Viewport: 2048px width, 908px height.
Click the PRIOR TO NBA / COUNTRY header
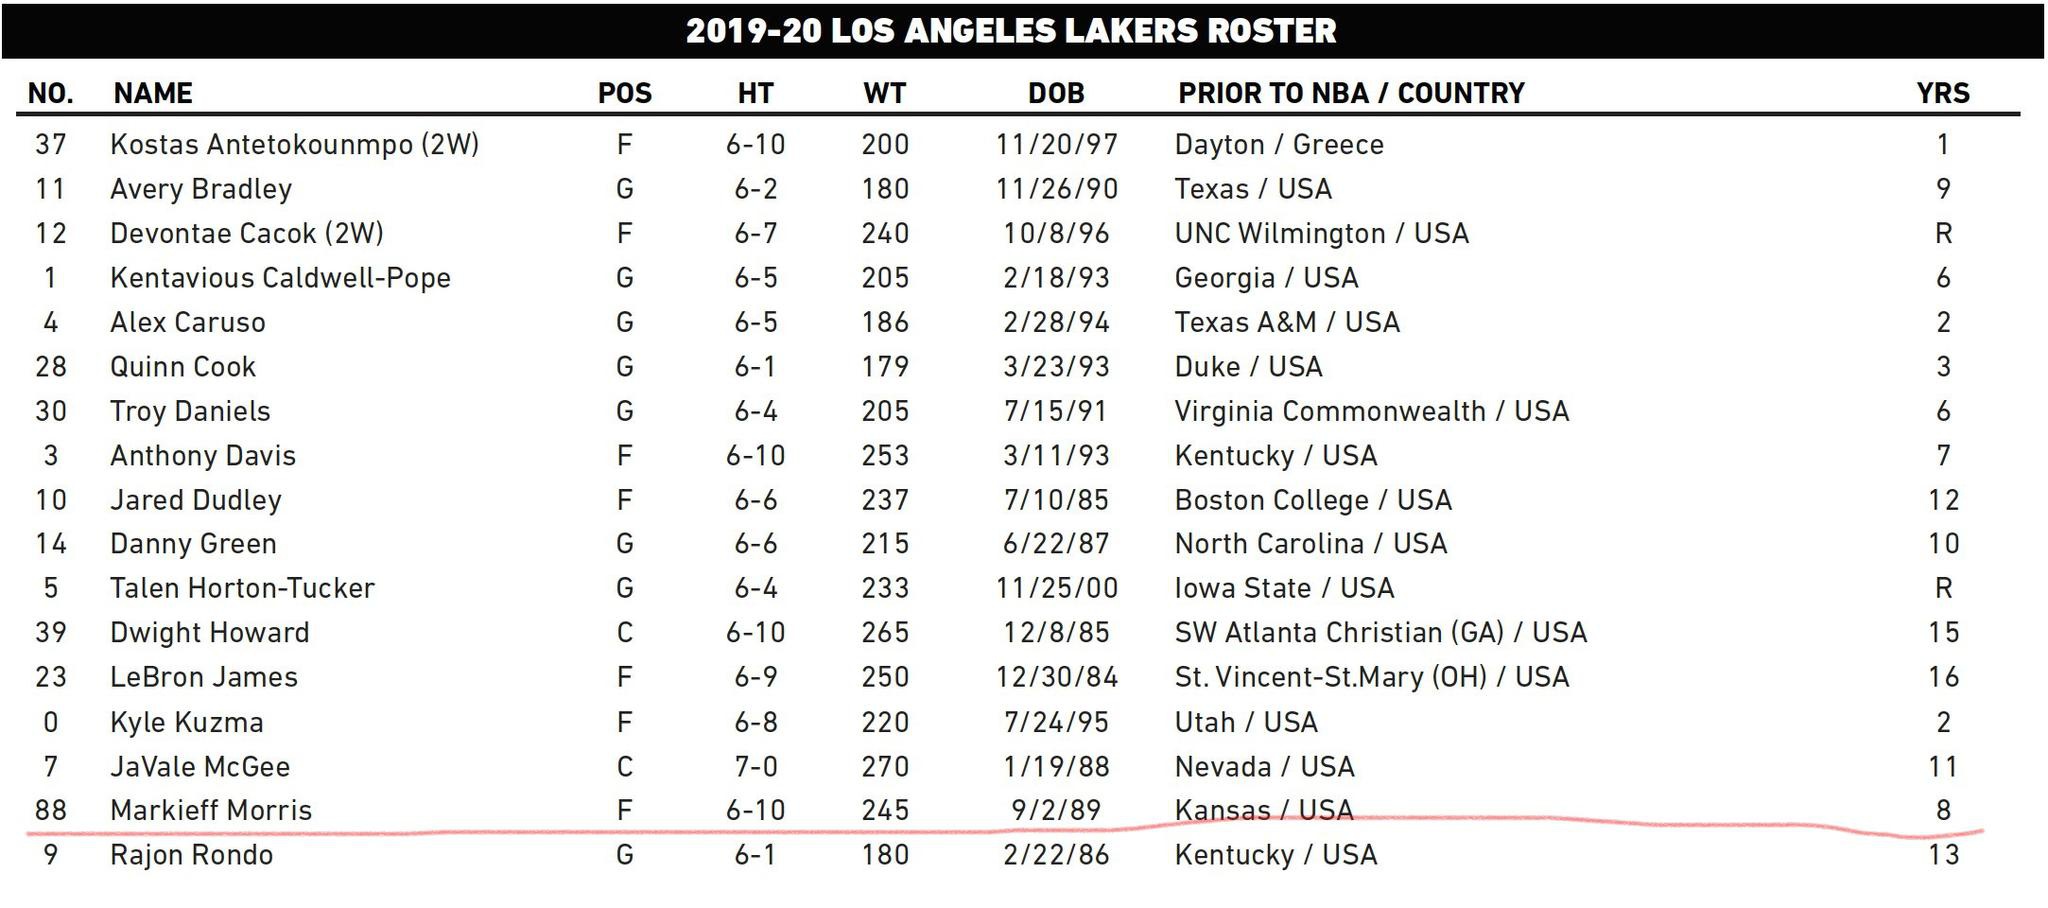(1351, 93)
